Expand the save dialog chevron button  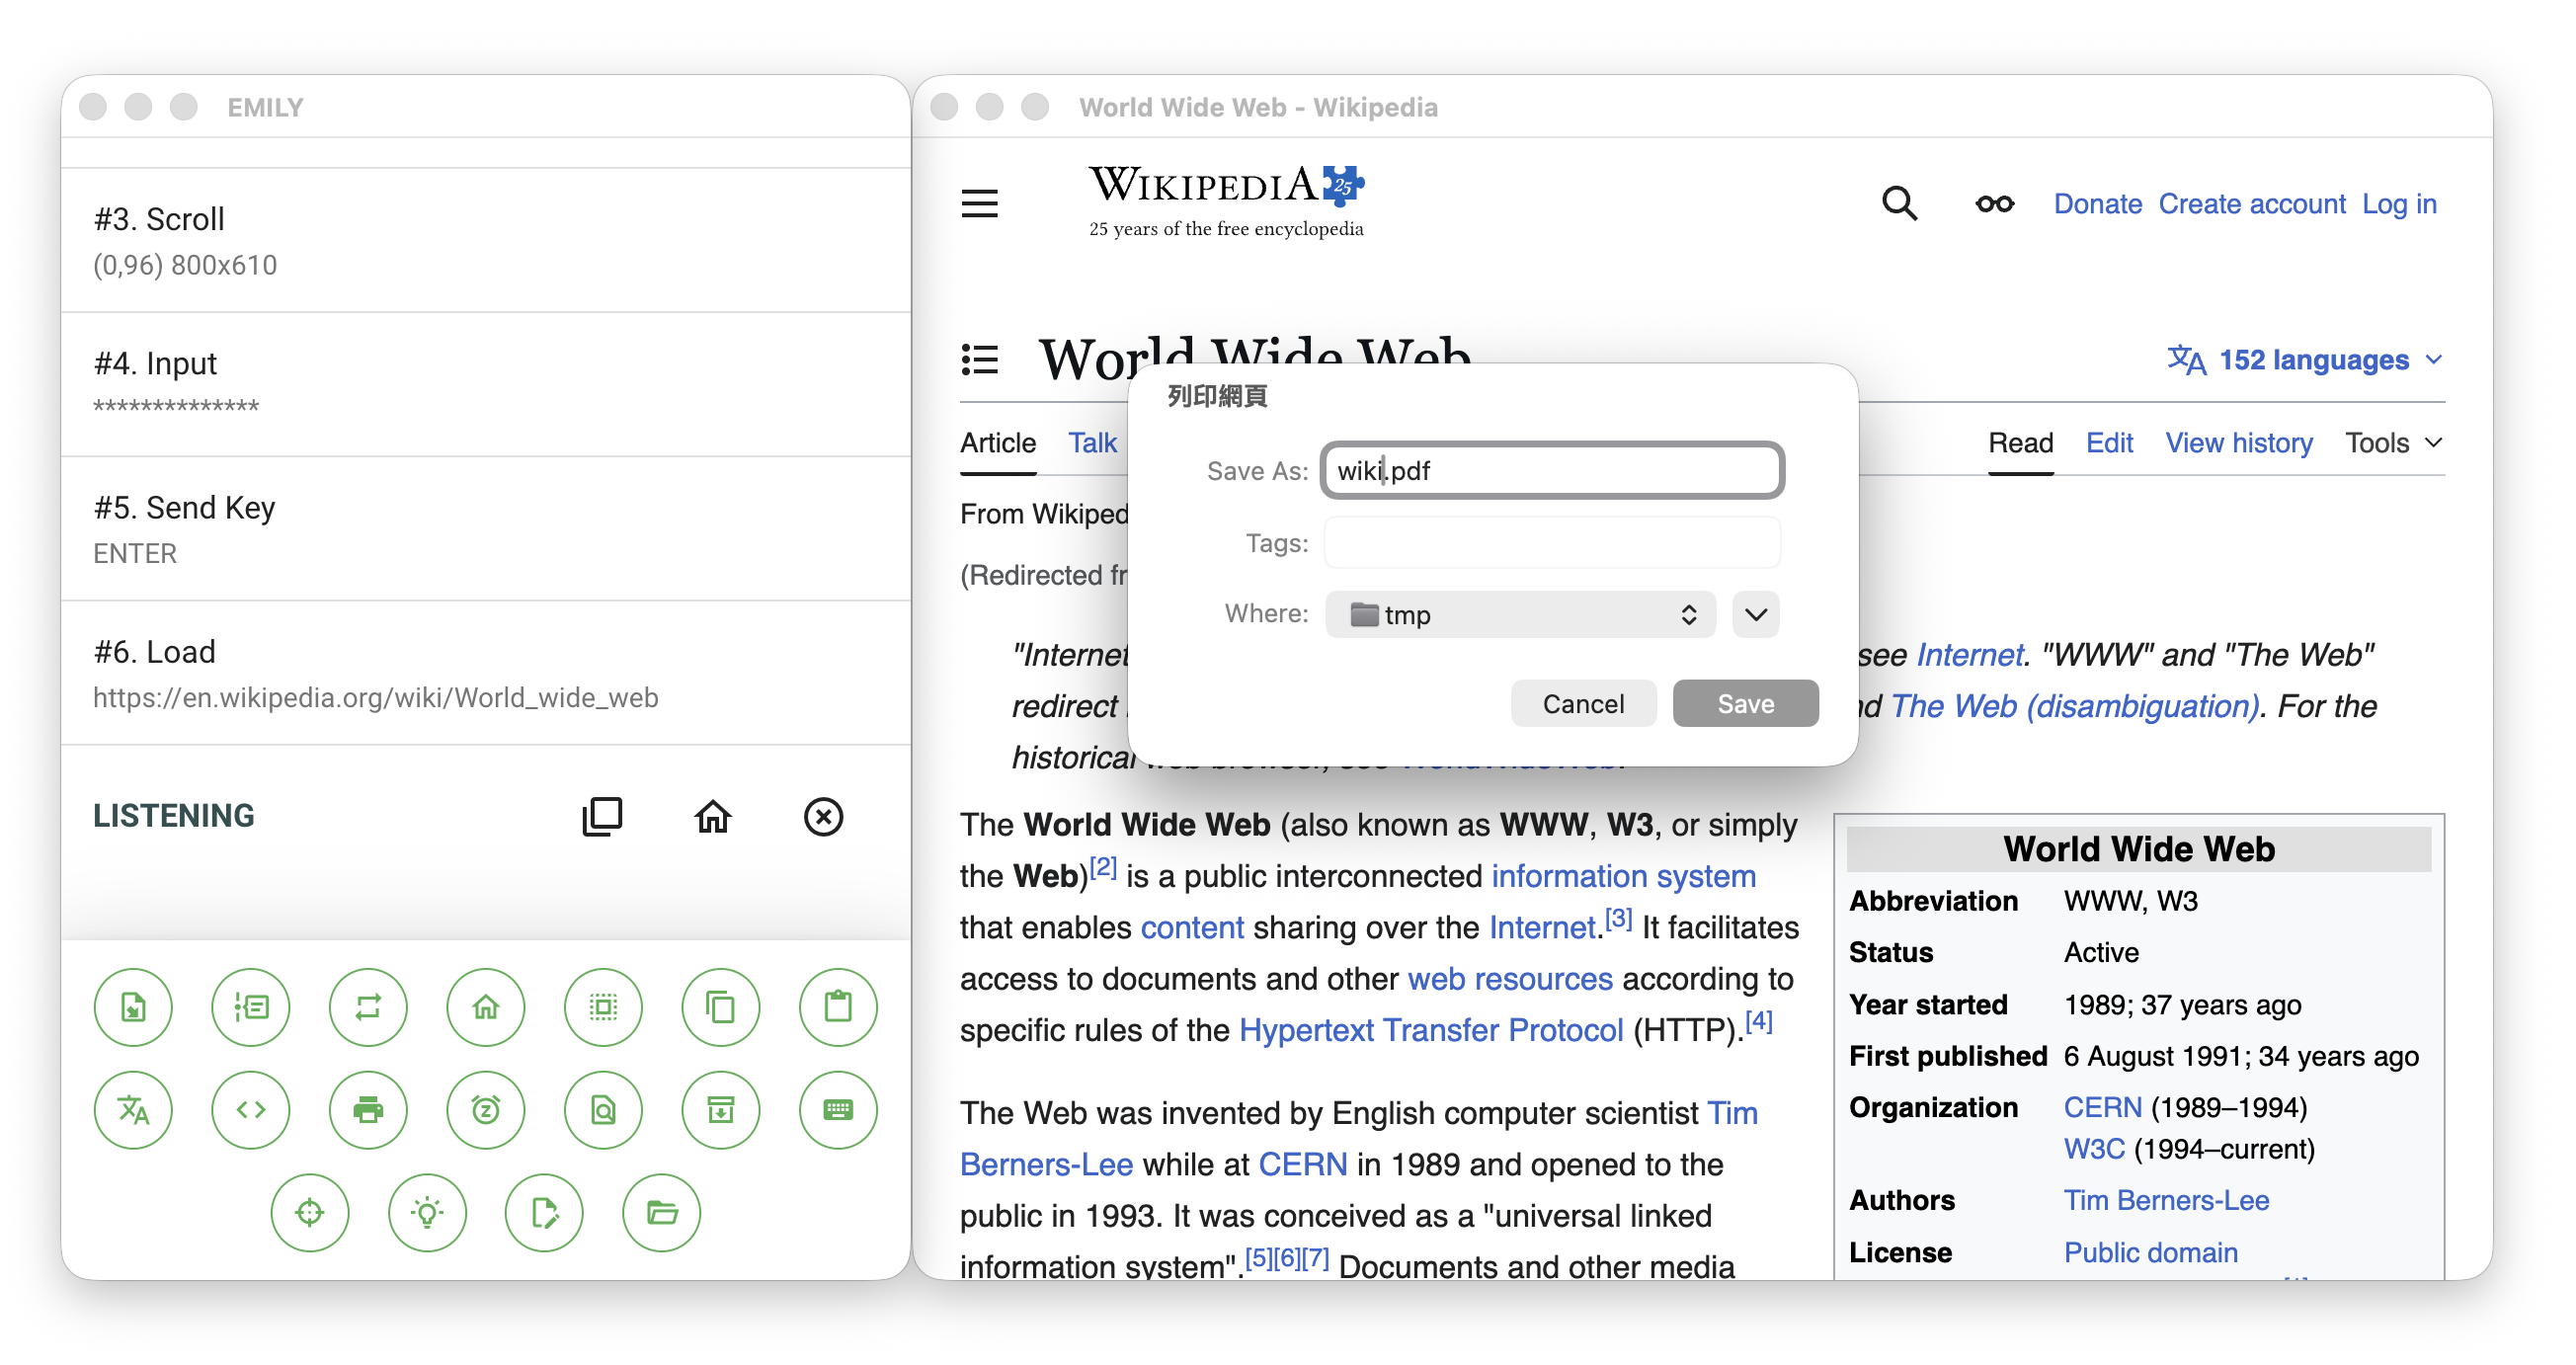tap(1756, 614)
